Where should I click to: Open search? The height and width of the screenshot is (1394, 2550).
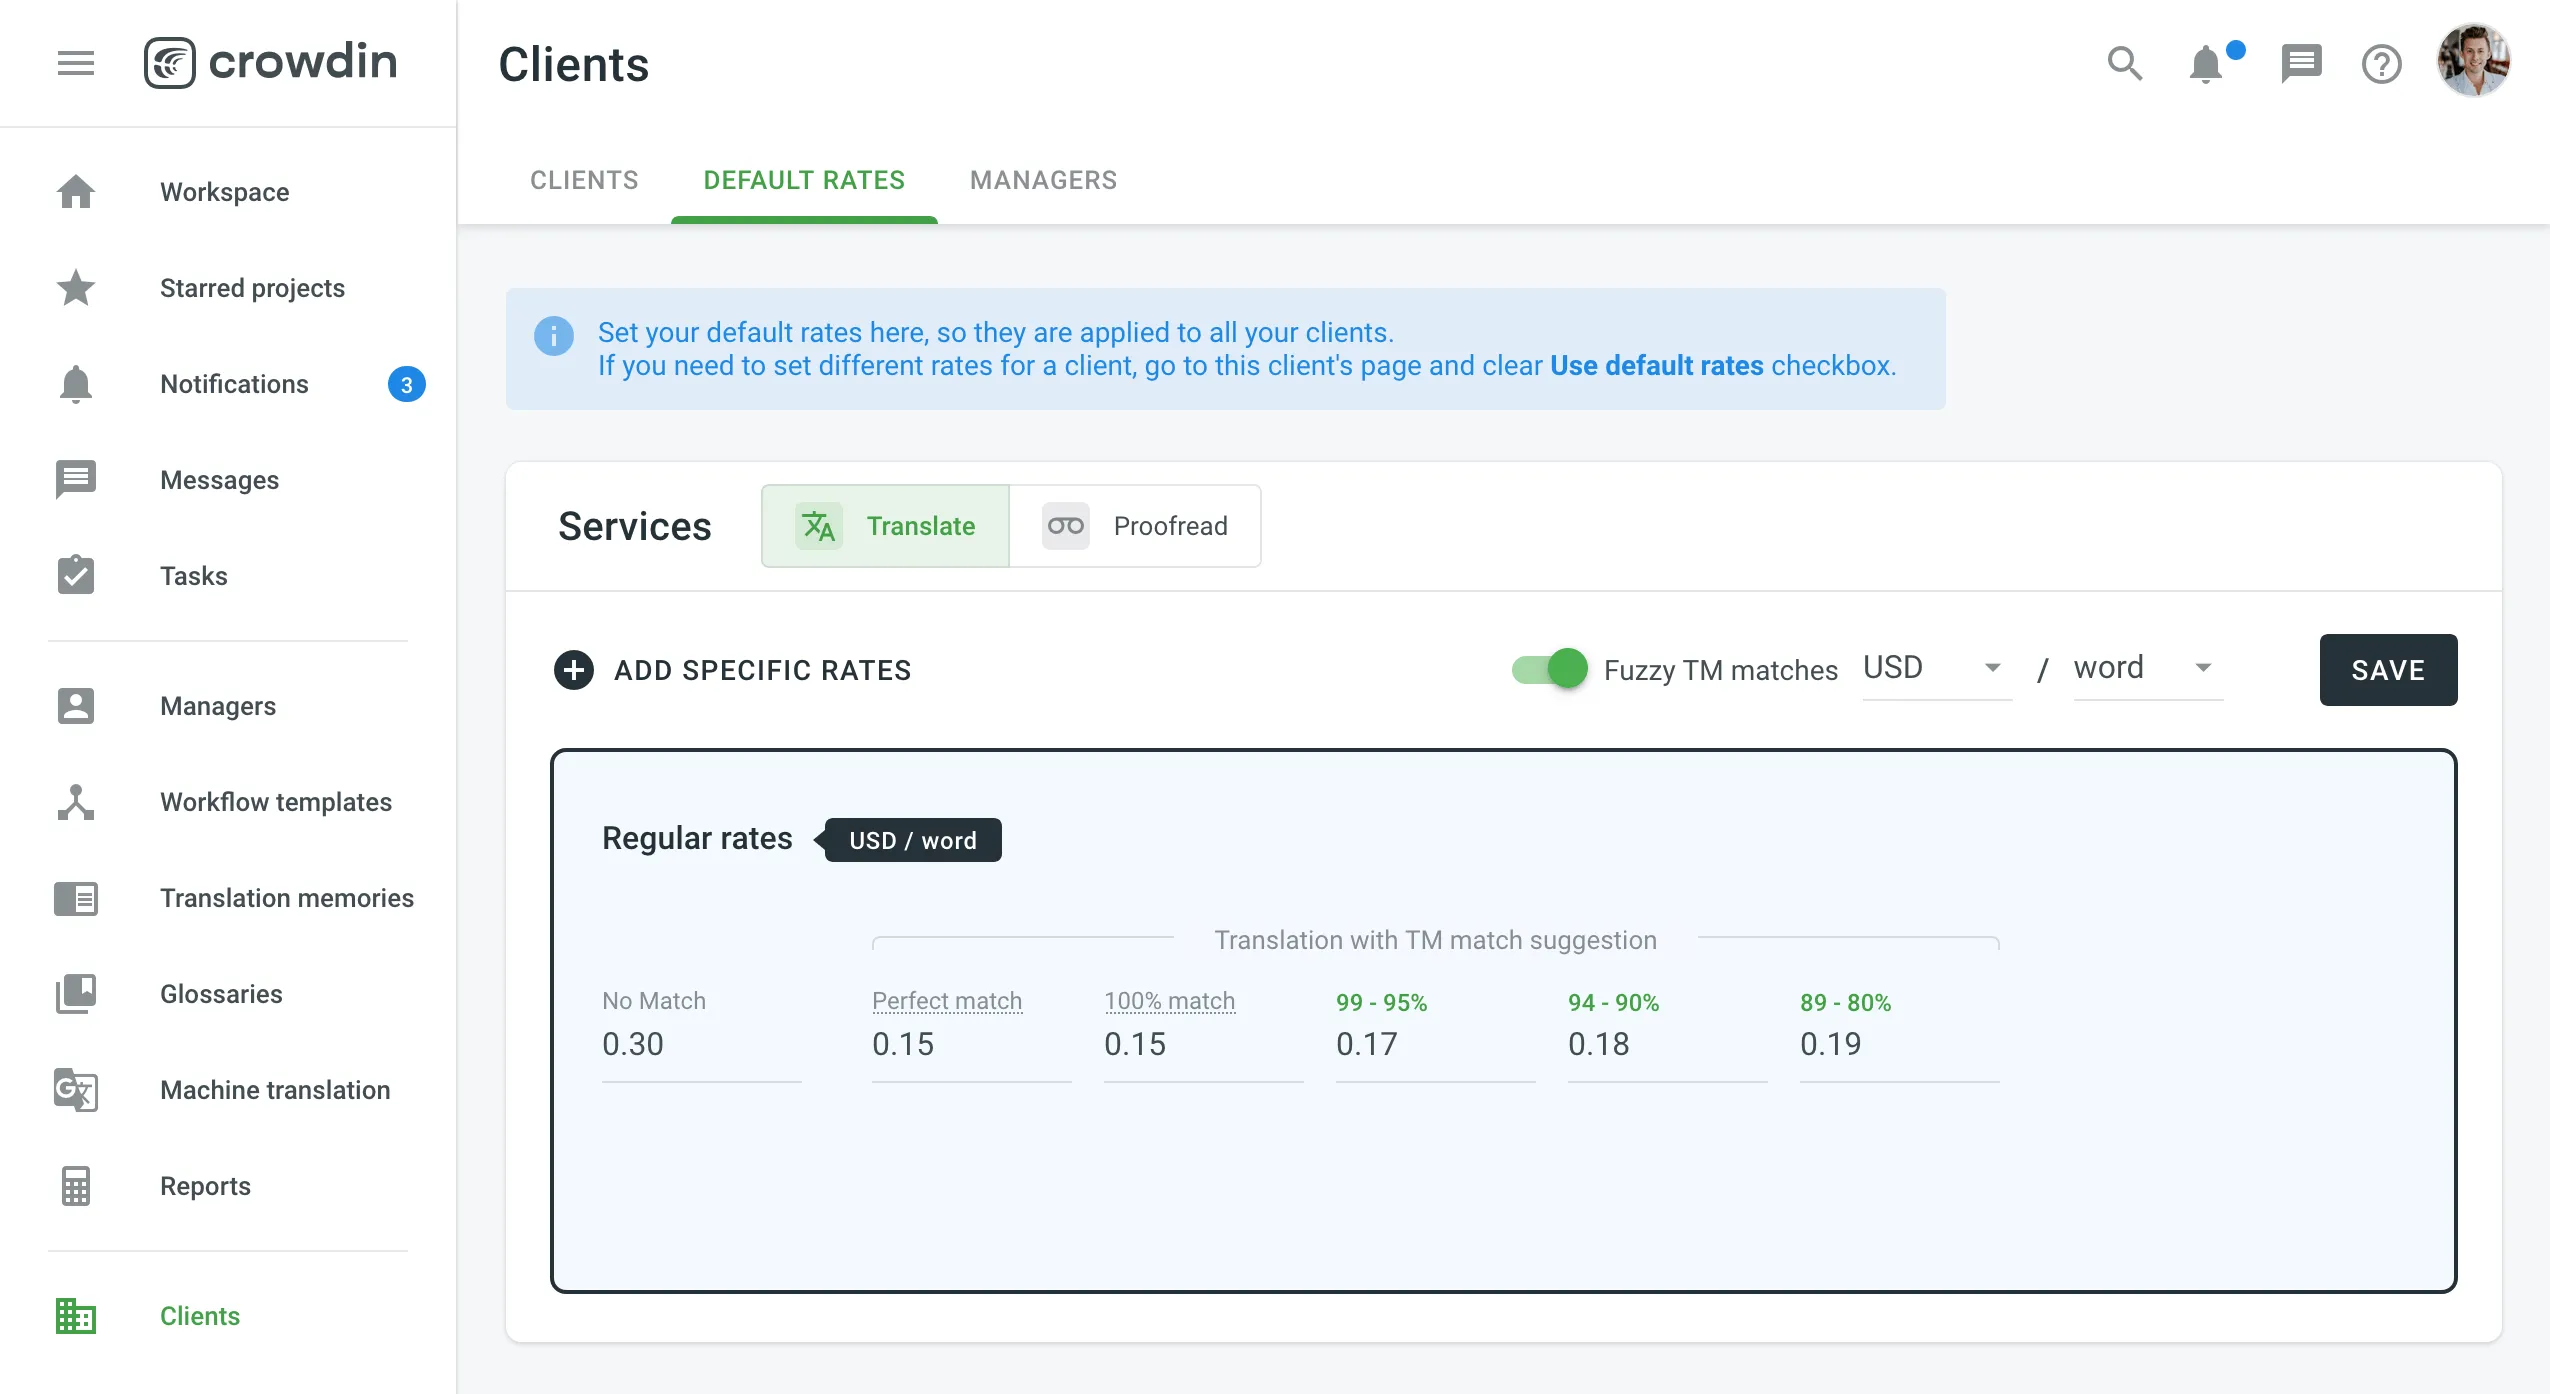2124,63
